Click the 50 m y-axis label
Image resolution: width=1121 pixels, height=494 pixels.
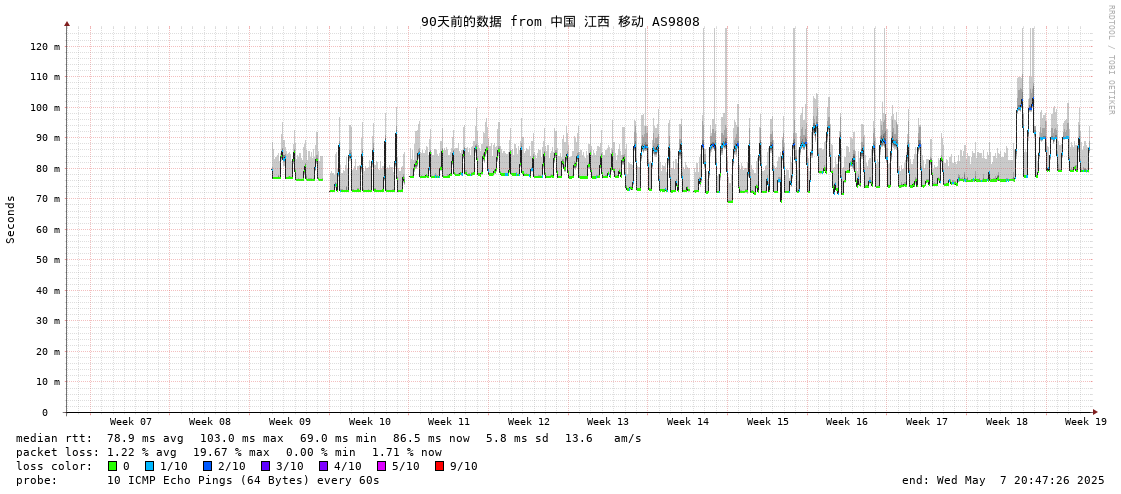click(49, 260)
